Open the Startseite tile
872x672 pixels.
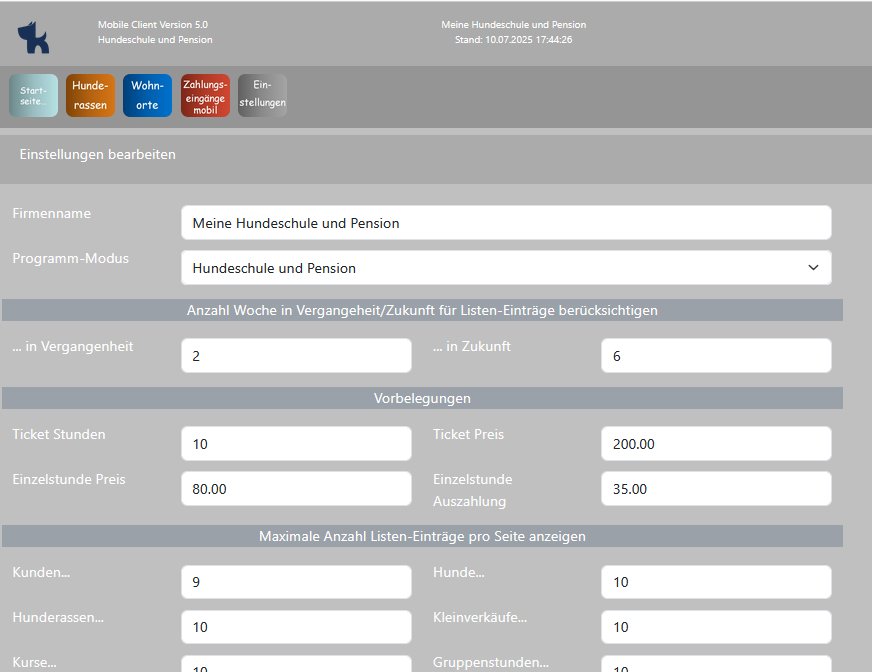pyautogui.click(x=33, y=96)
